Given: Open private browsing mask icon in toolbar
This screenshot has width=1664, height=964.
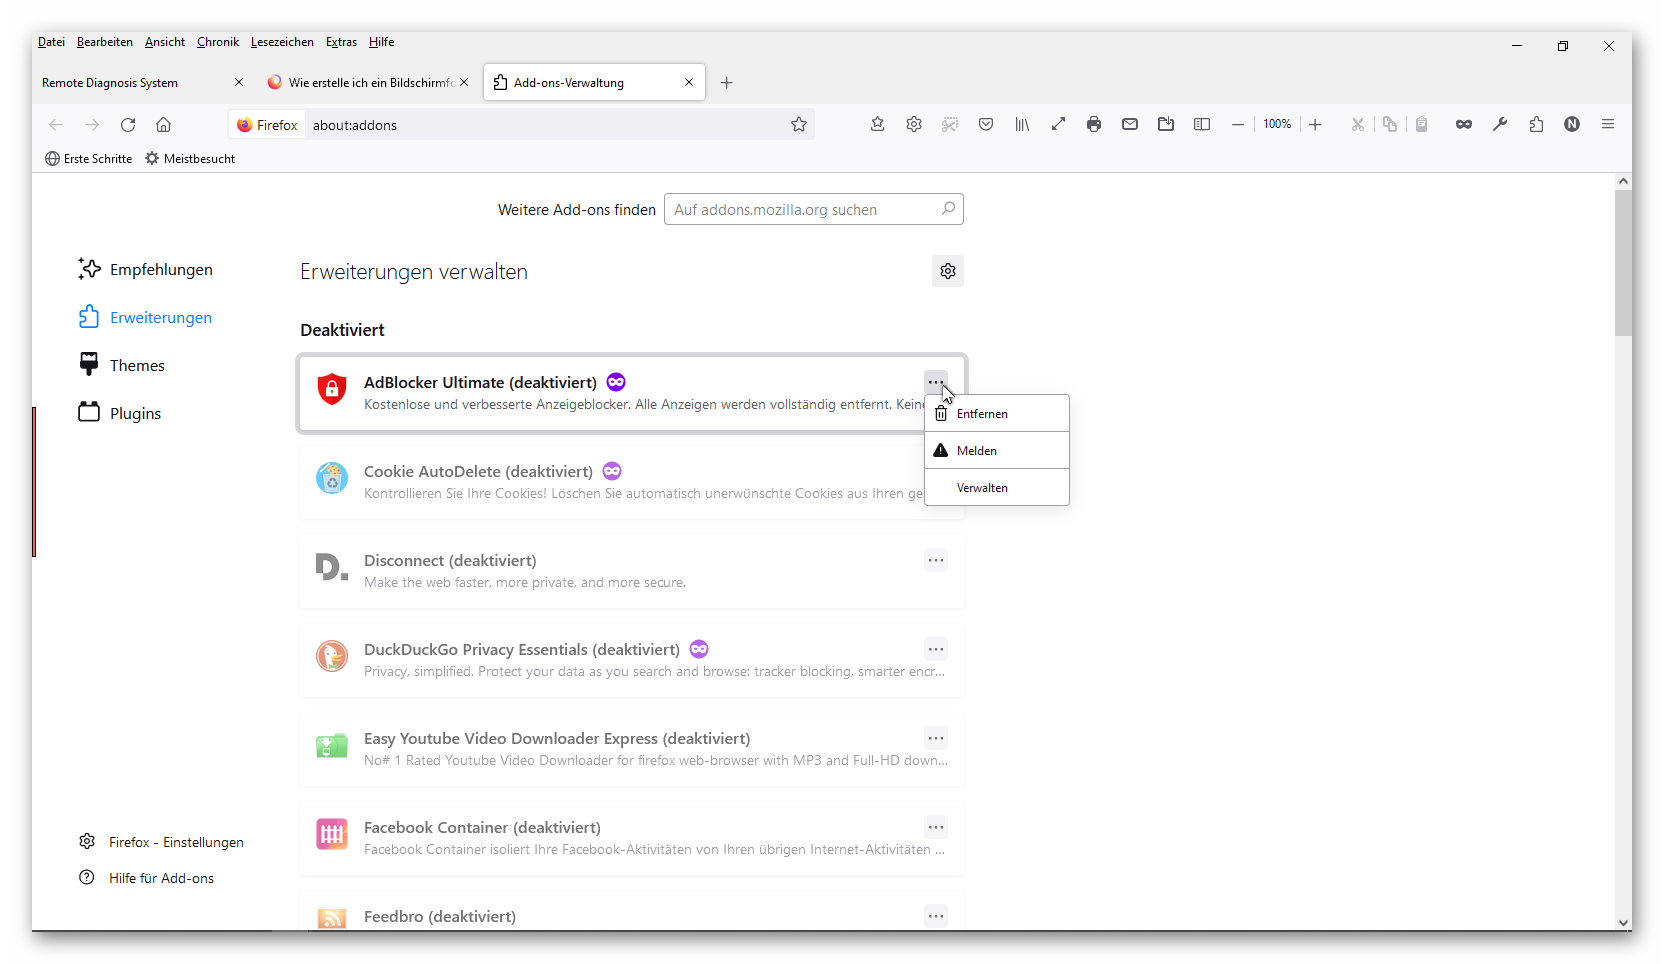Looking at the screenshot, I should [x=1464, y=124].
